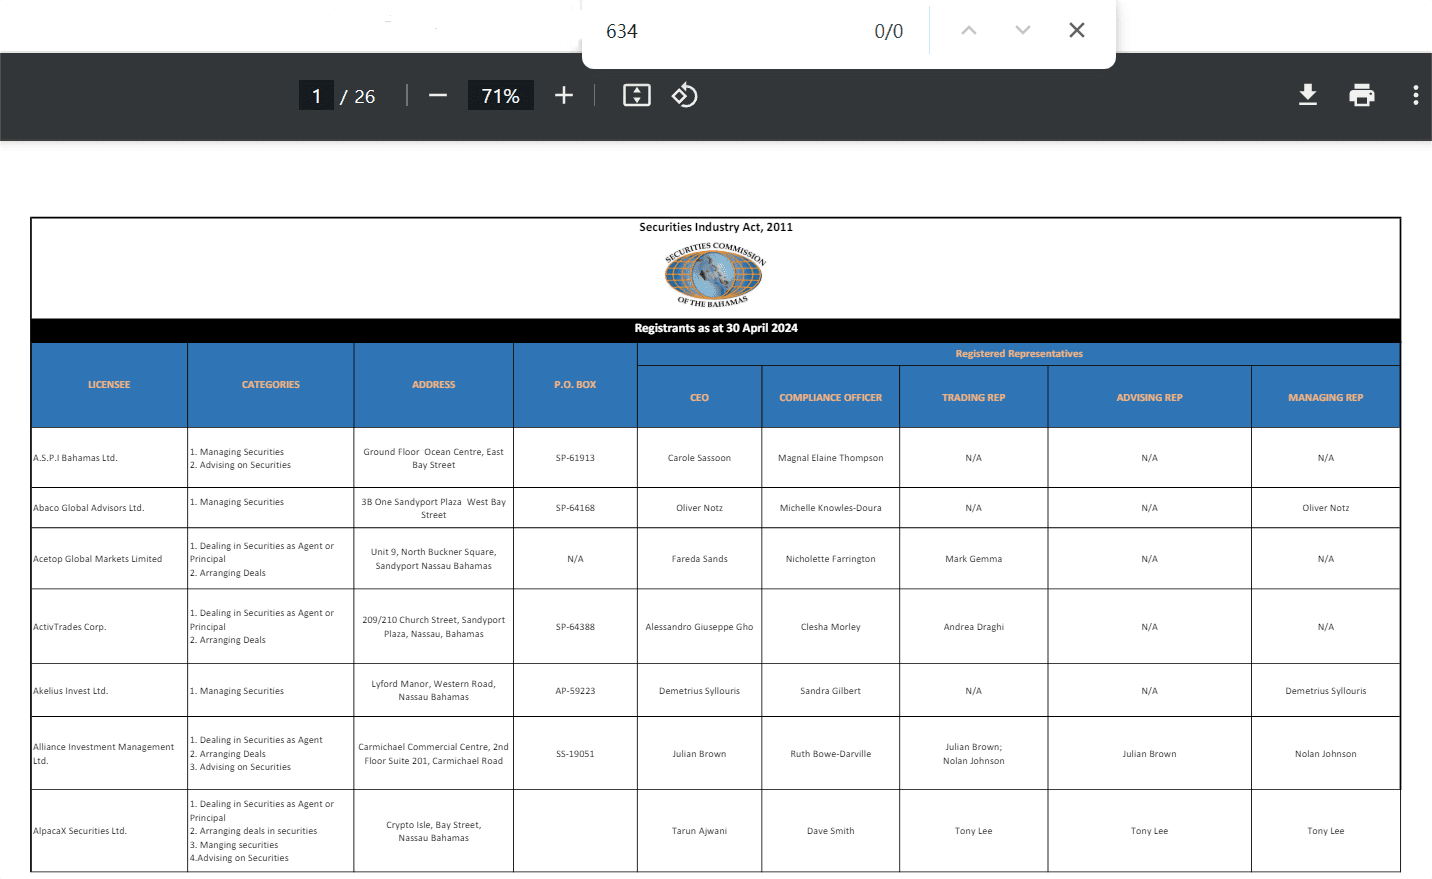
Task: Click CEO name Alessandro Giuseppe Gho
Action: click(700, 627)
